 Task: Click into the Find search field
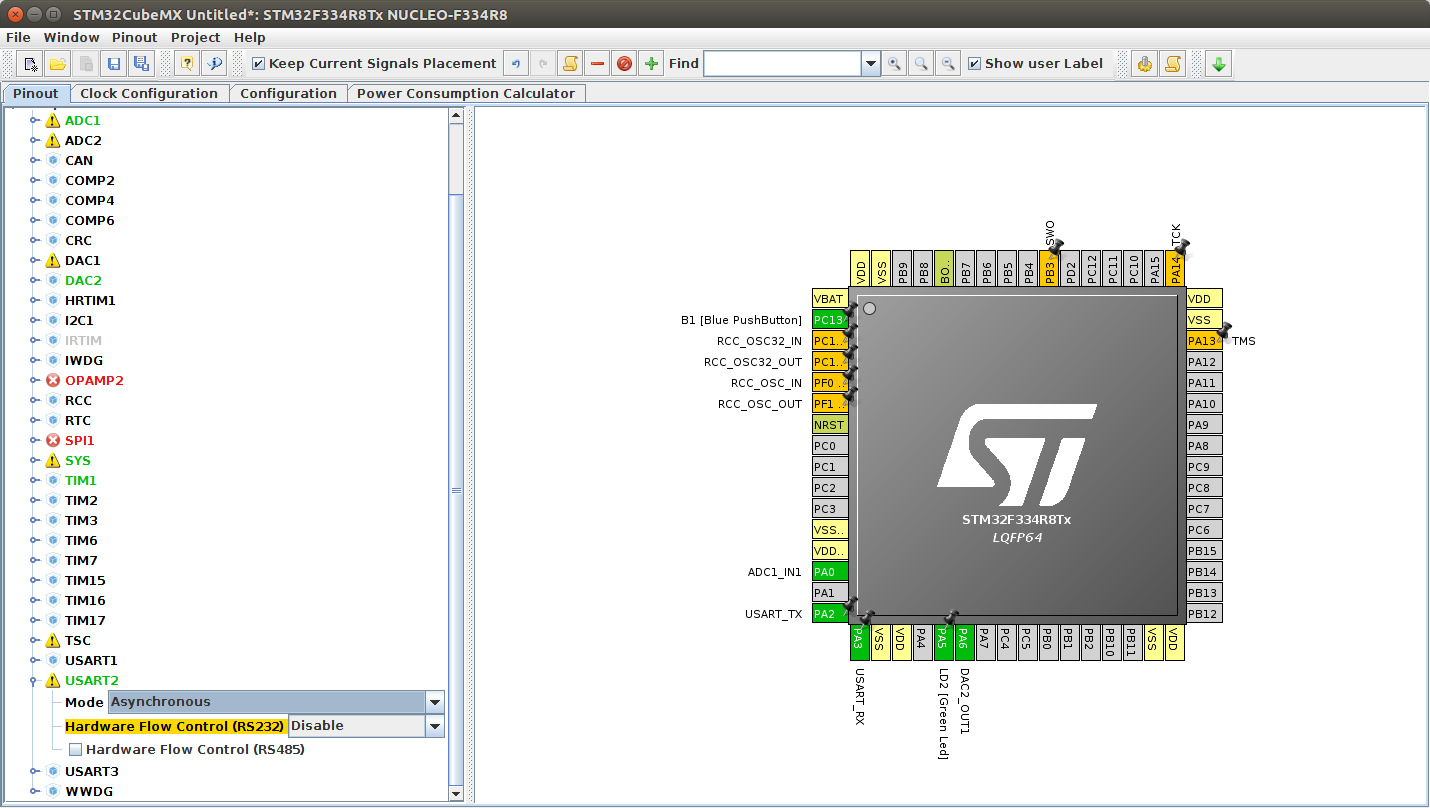click(782, 64)
